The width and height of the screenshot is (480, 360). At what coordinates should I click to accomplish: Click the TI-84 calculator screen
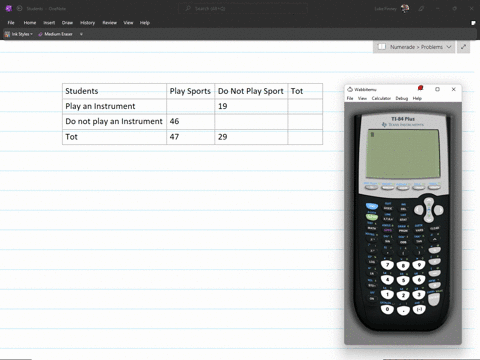coord(403,154)
